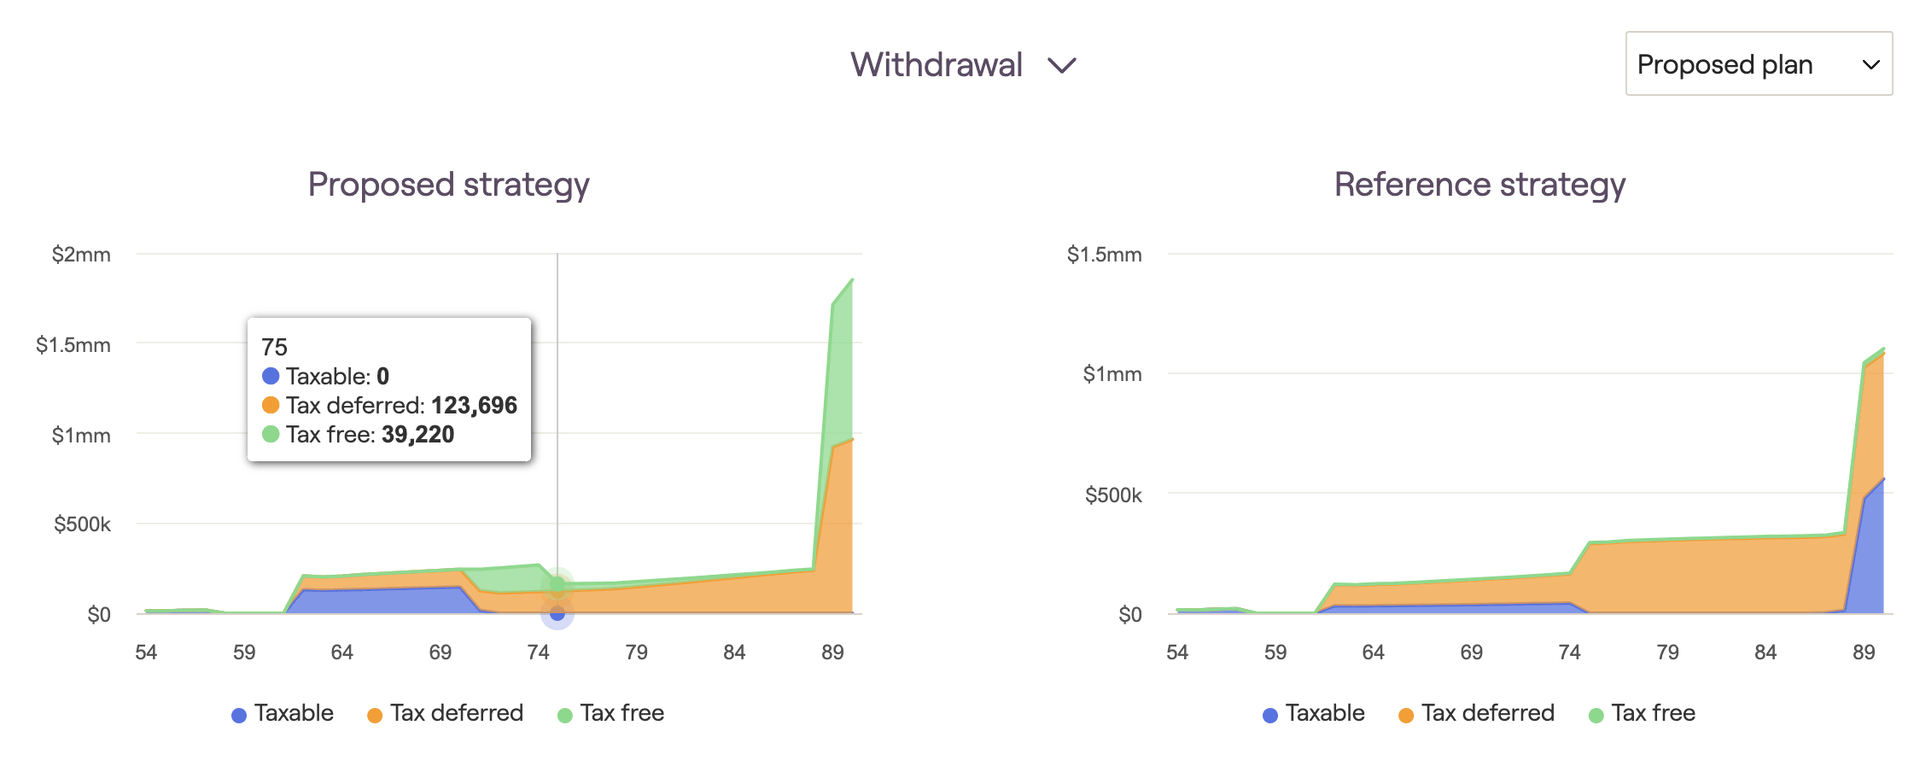The width and height of the screenshot is (1920, 762).
Task: Click the chevron arrow beside Withdrawal
Action: 1062,66
